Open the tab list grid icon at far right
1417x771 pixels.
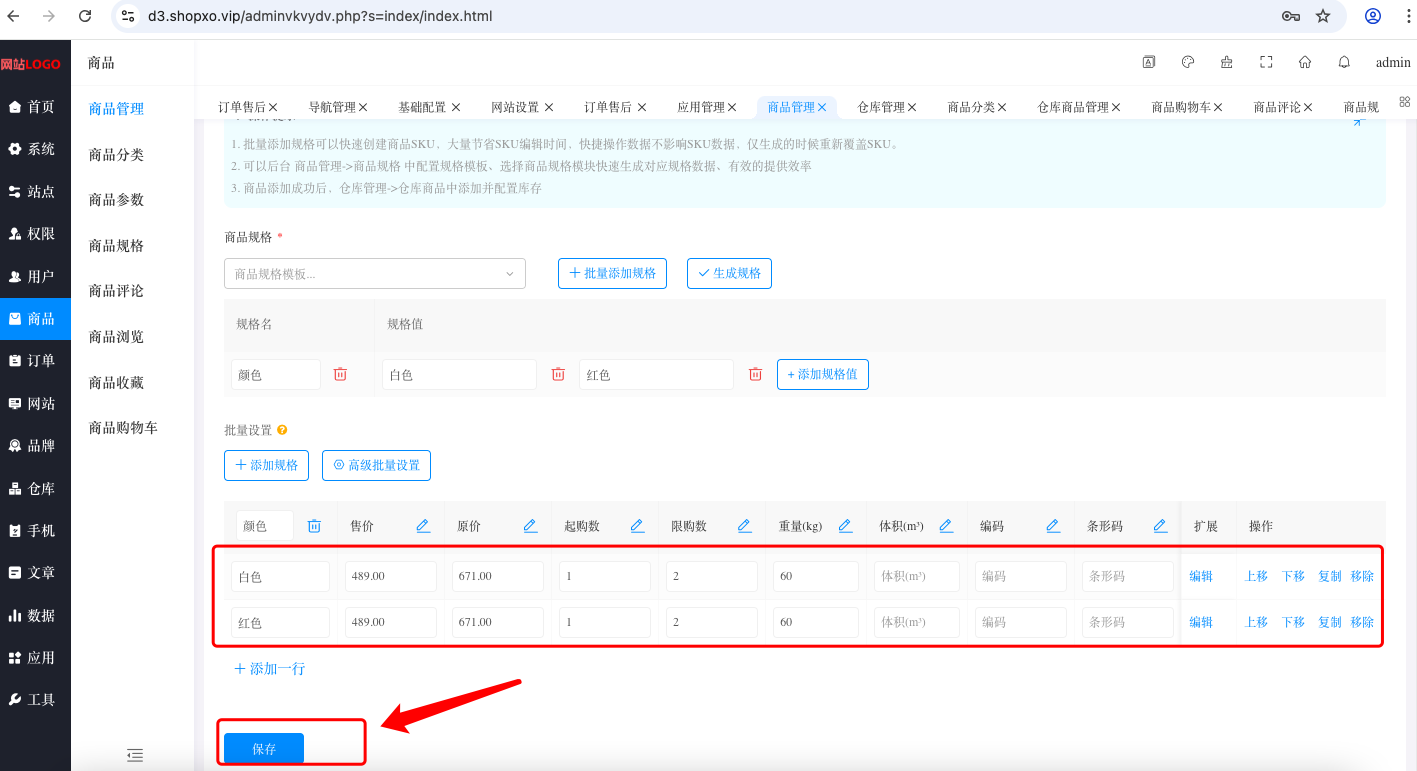pyautogui.click(x=1404, y=102)
